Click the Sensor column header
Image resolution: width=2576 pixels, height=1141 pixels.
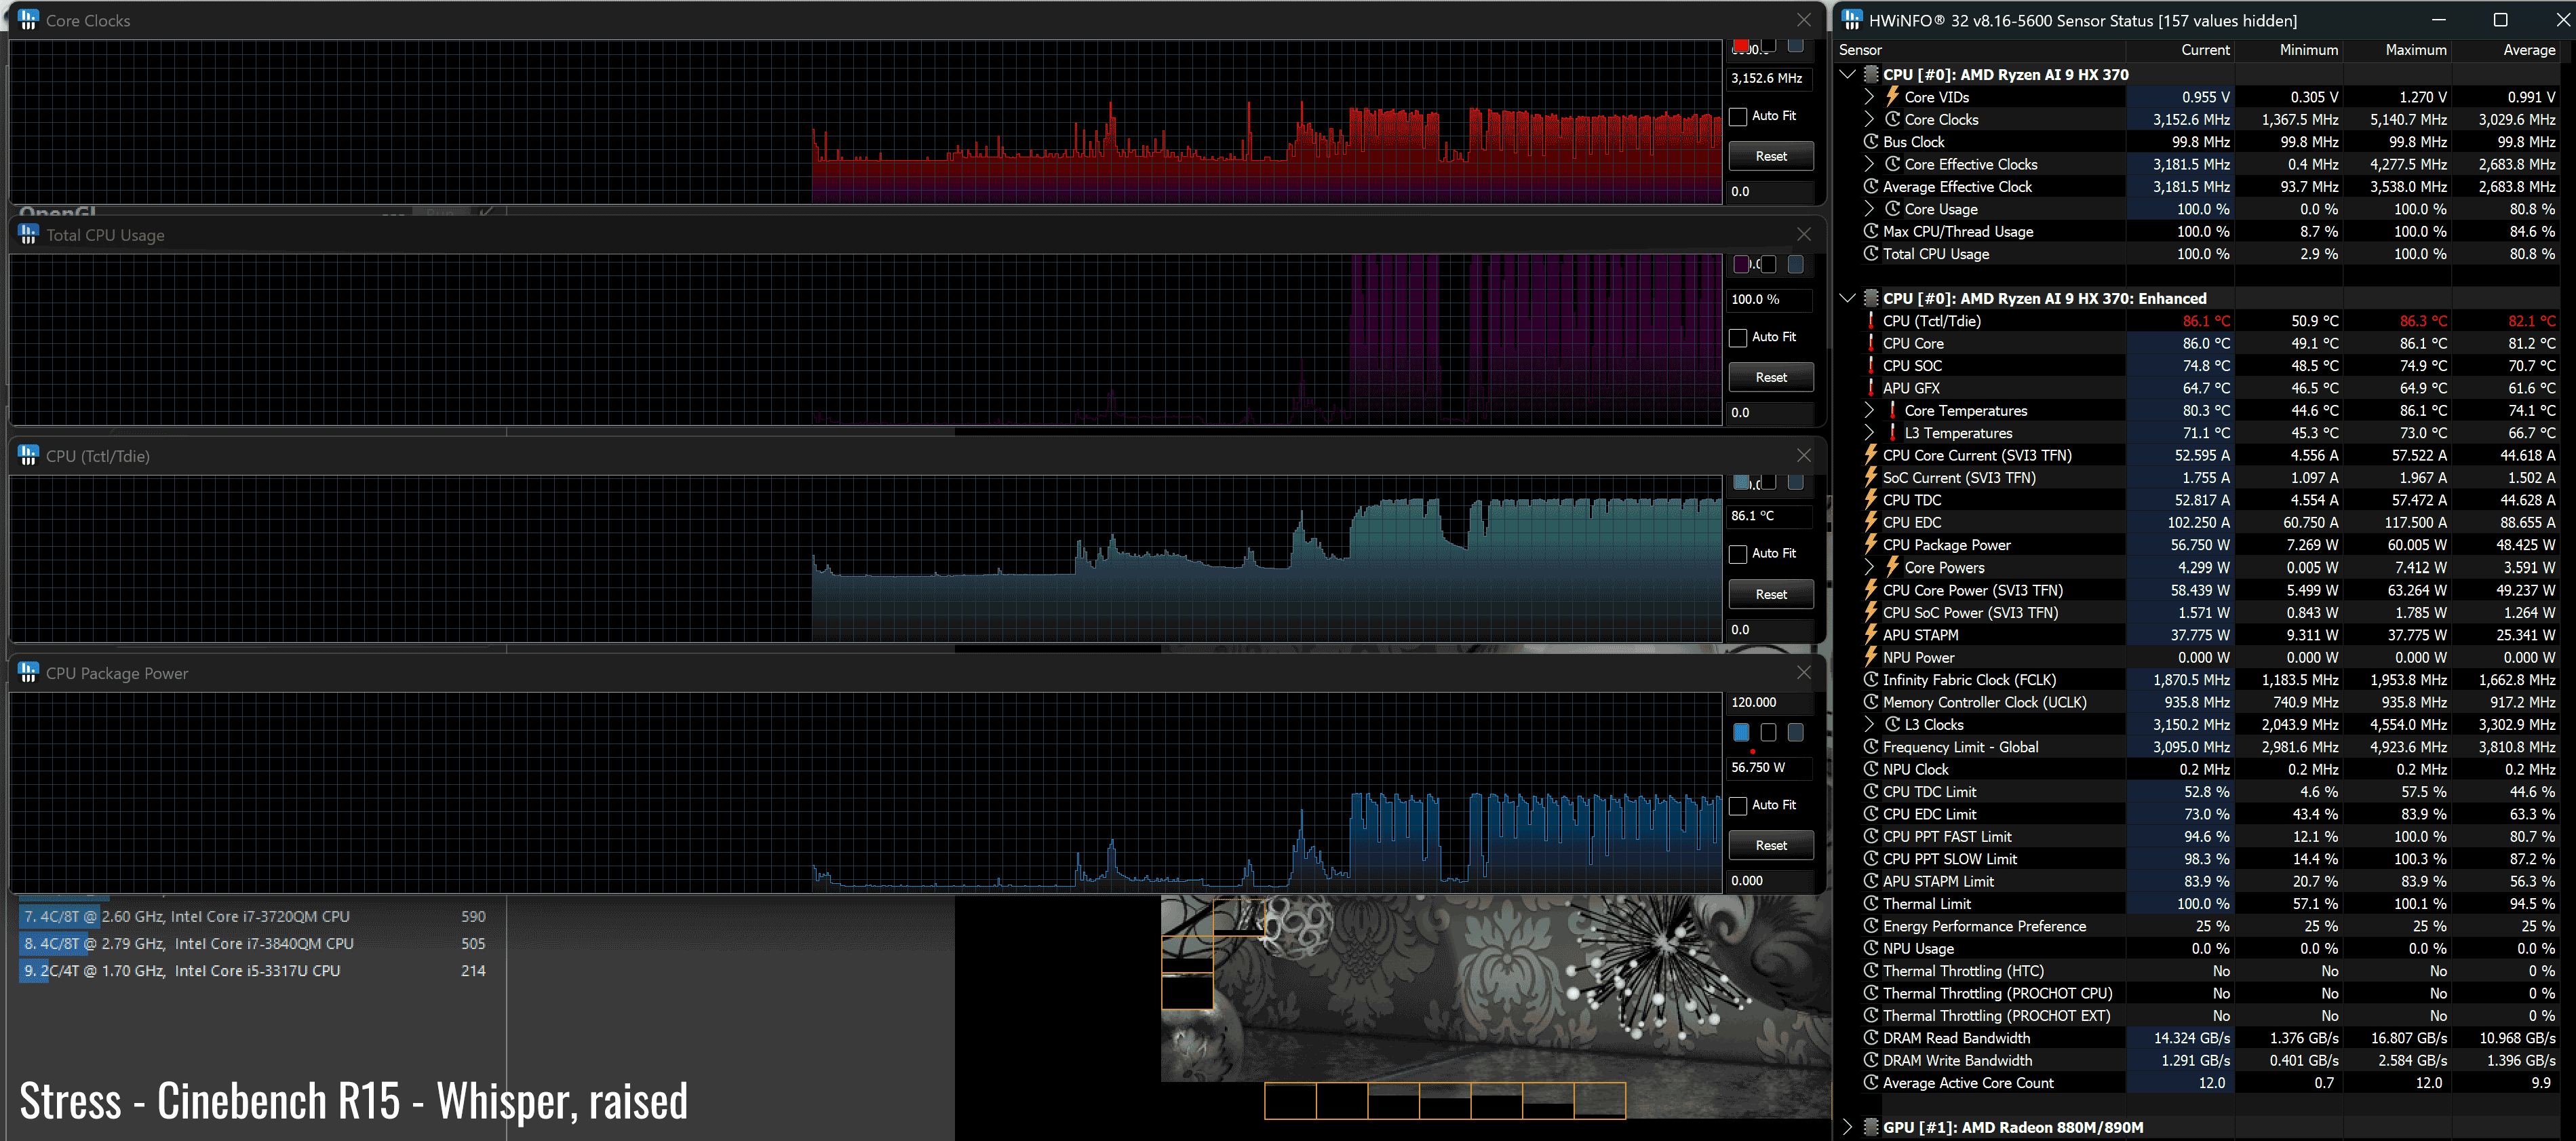1860,50
